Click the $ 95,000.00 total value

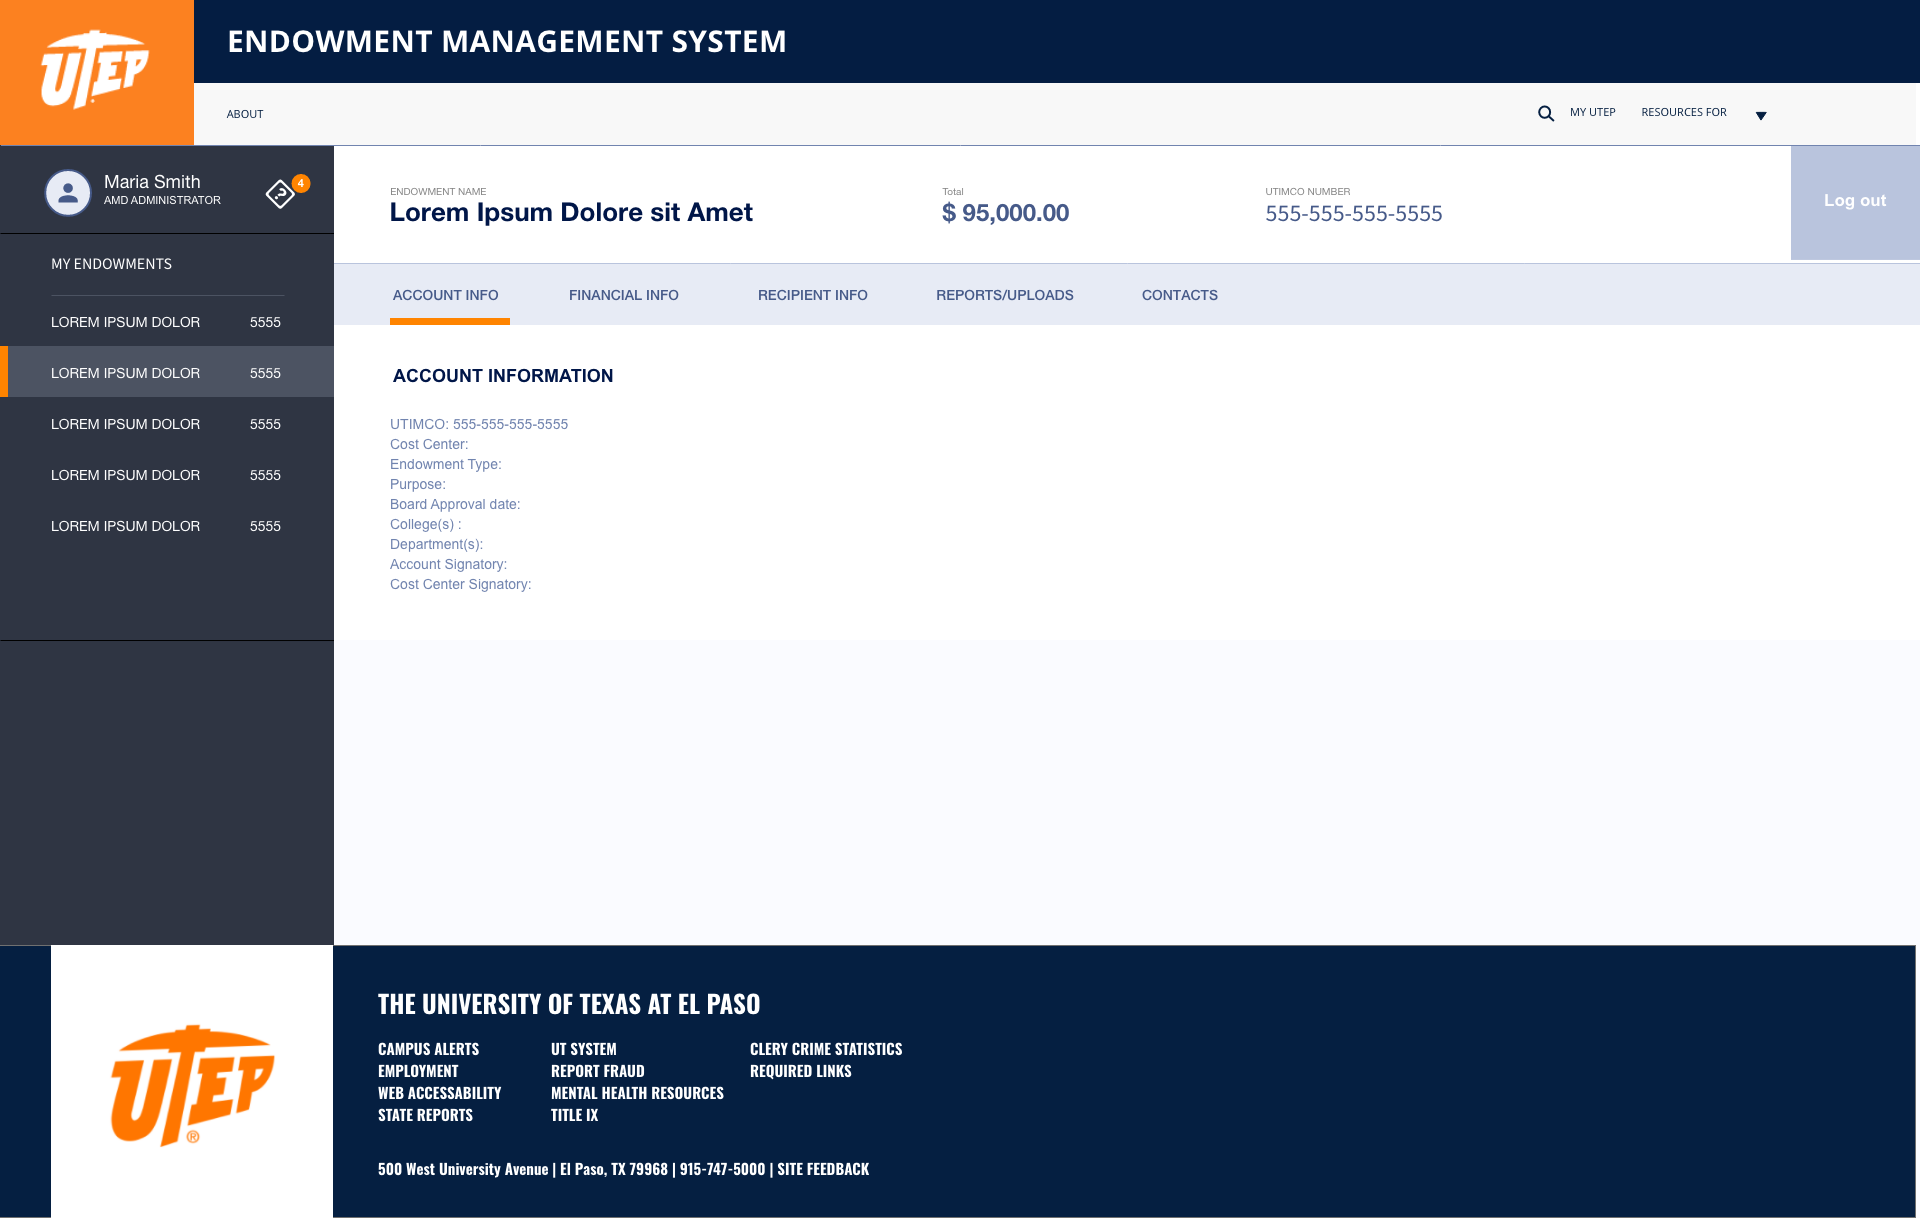[1005, 213]
